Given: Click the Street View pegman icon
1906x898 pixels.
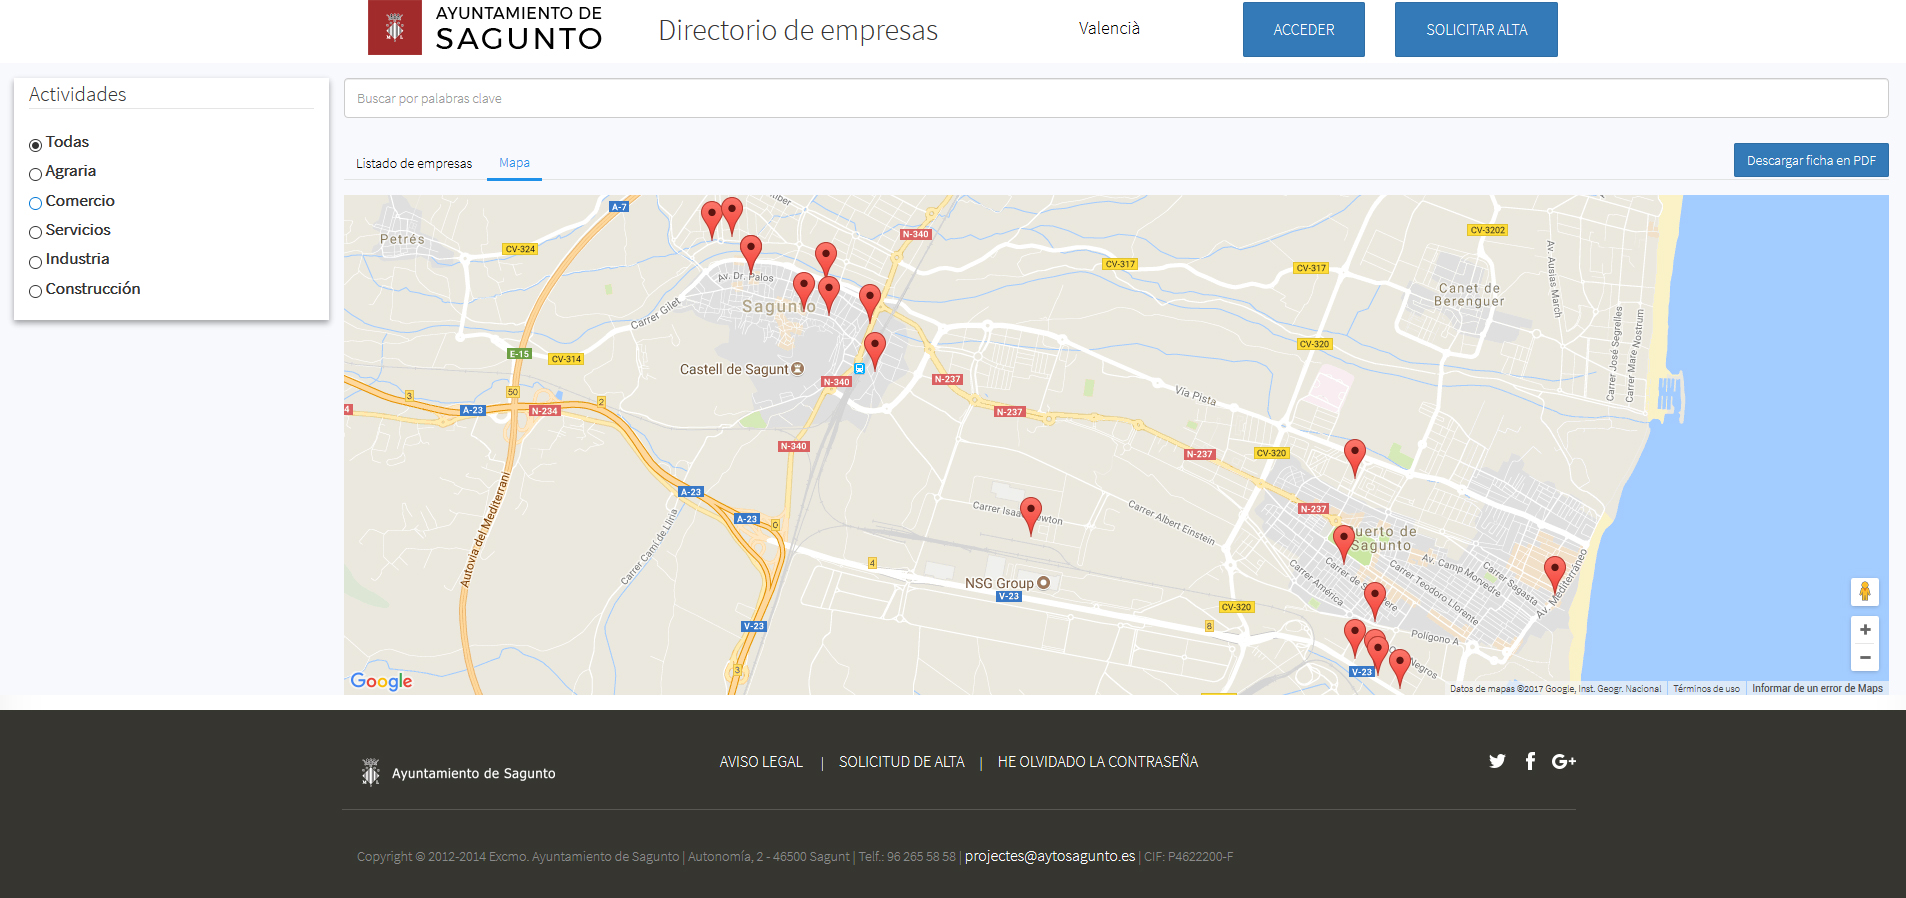Looking at the screenshot, I should pos(1864,592).
